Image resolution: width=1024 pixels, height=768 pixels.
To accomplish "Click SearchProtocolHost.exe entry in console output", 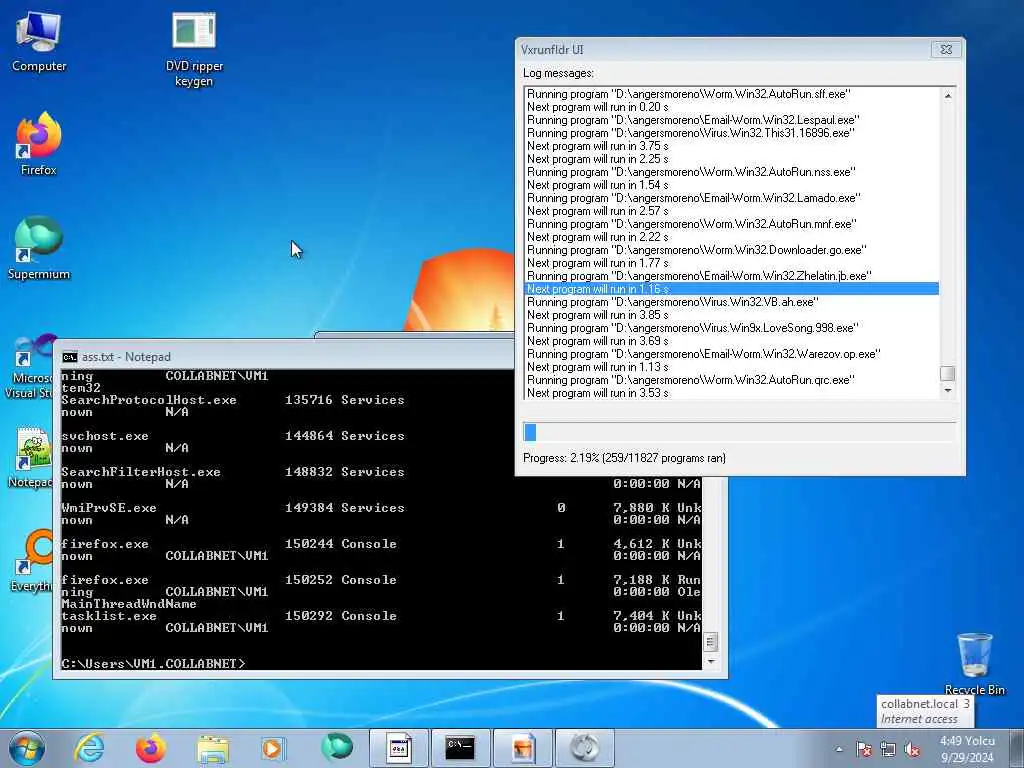I will coord(149,400).
